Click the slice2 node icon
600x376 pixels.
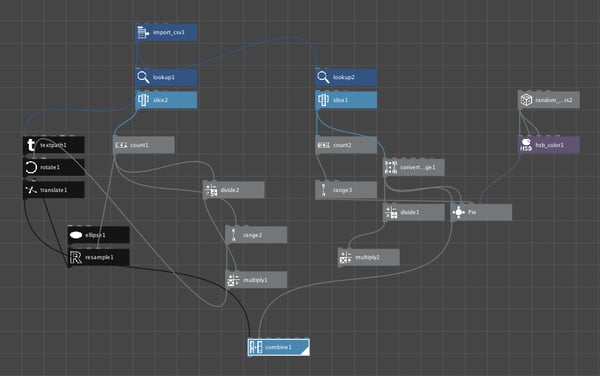coord(143,100)
